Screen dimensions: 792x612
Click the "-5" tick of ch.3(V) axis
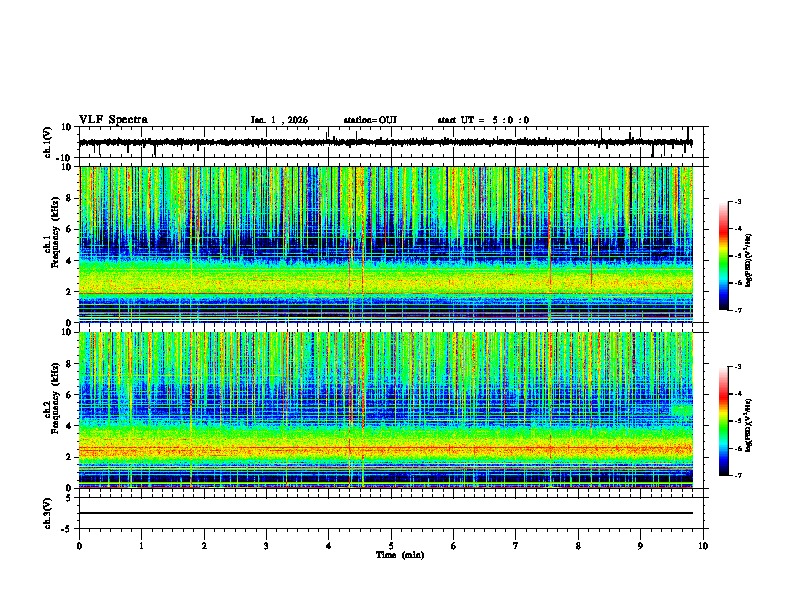point(67,529)
